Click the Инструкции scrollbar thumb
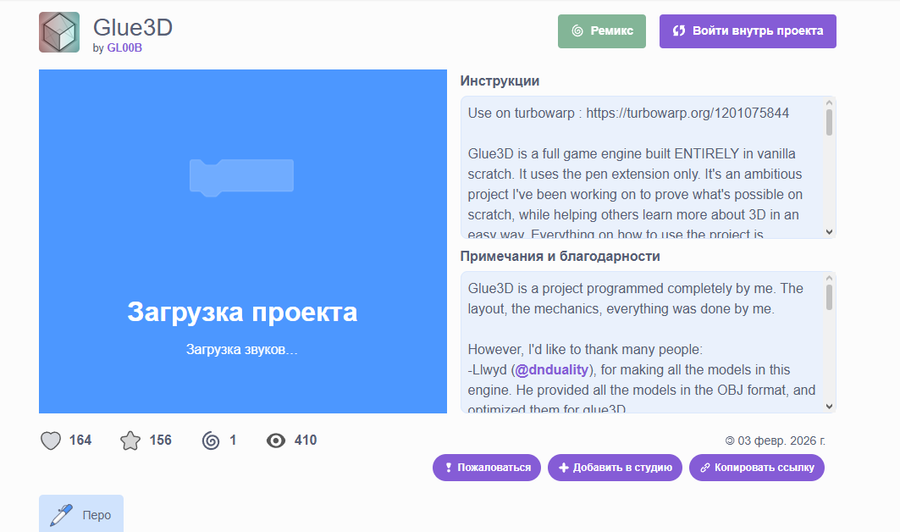 tap(829, 122)
